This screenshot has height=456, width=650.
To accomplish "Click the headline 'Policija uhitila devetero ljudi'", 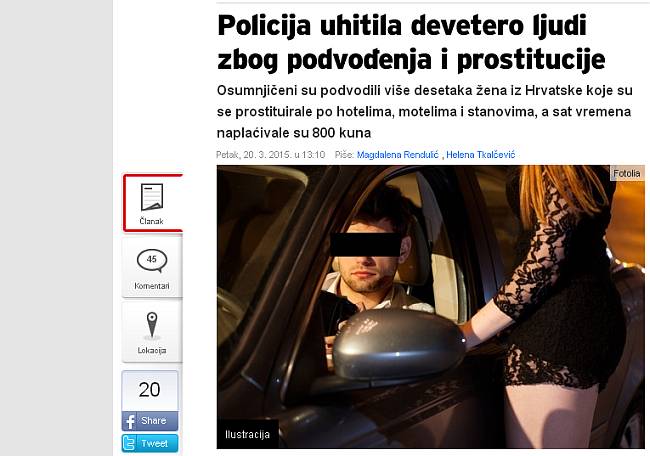I will tap(403, 23).
